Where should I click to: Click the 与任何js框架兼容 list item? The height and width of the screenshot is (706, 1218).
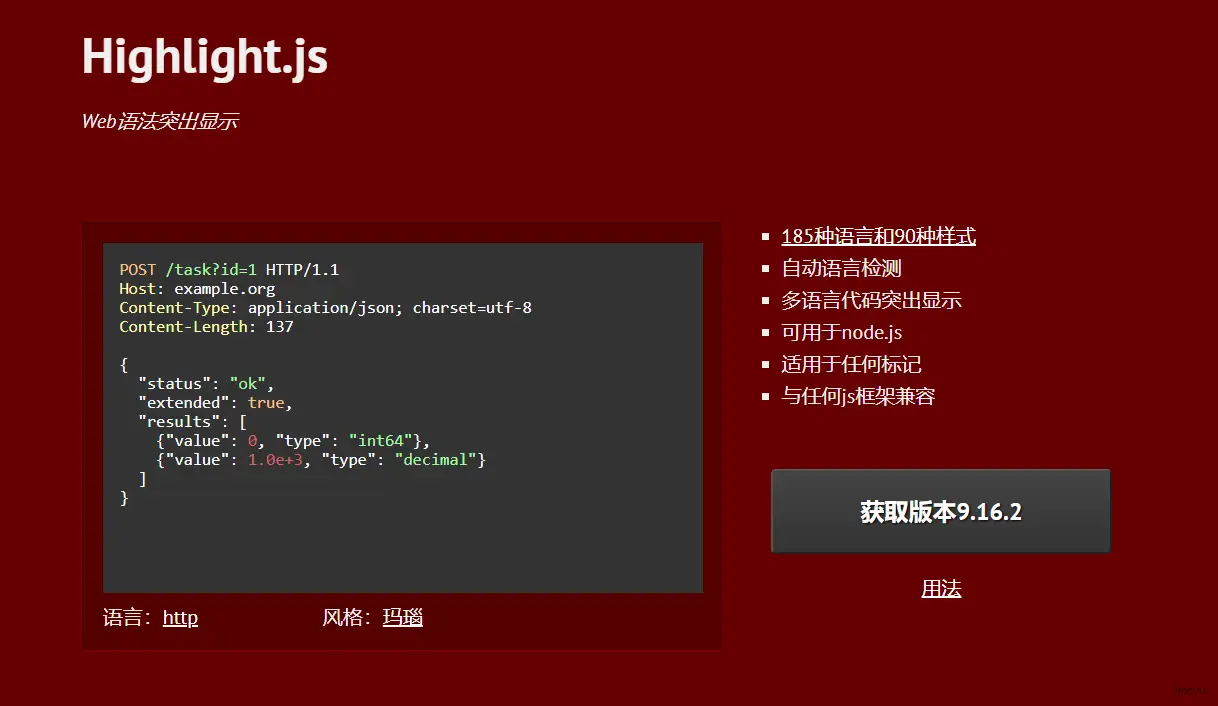(x=858, y=396)
